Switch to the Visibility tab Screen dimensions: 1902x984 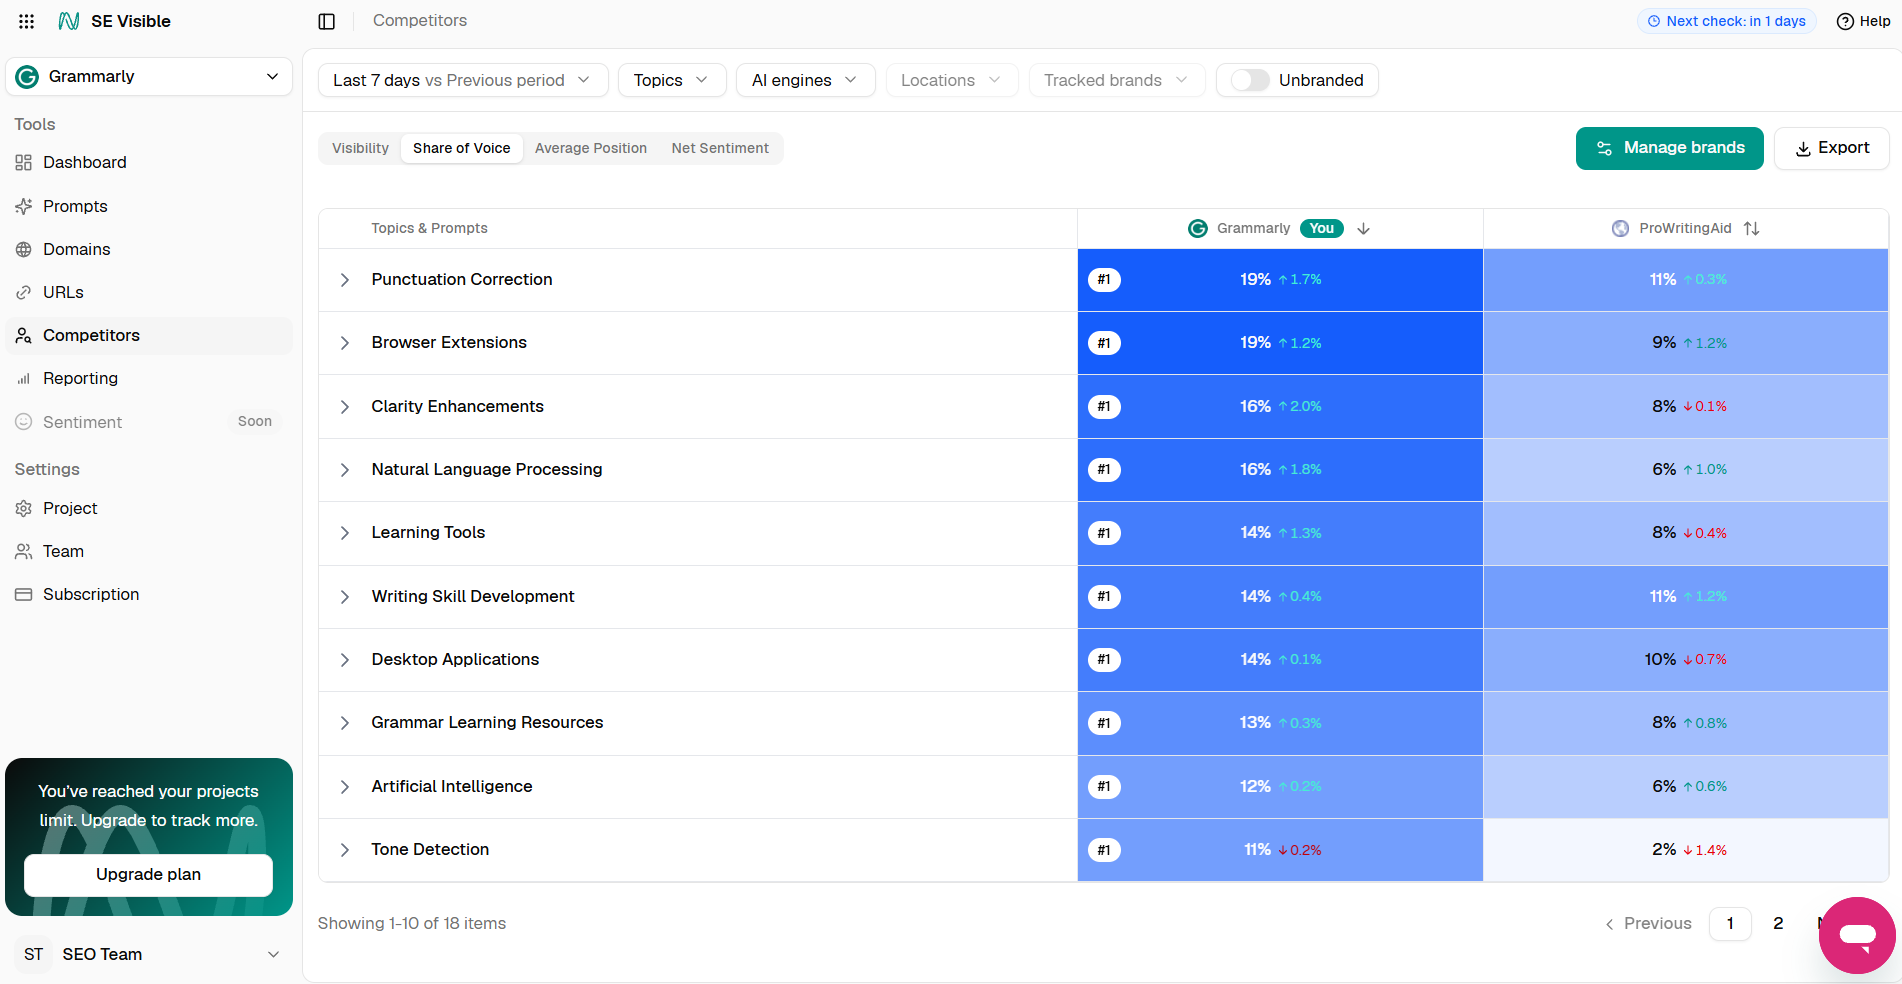tap(360, 148)
